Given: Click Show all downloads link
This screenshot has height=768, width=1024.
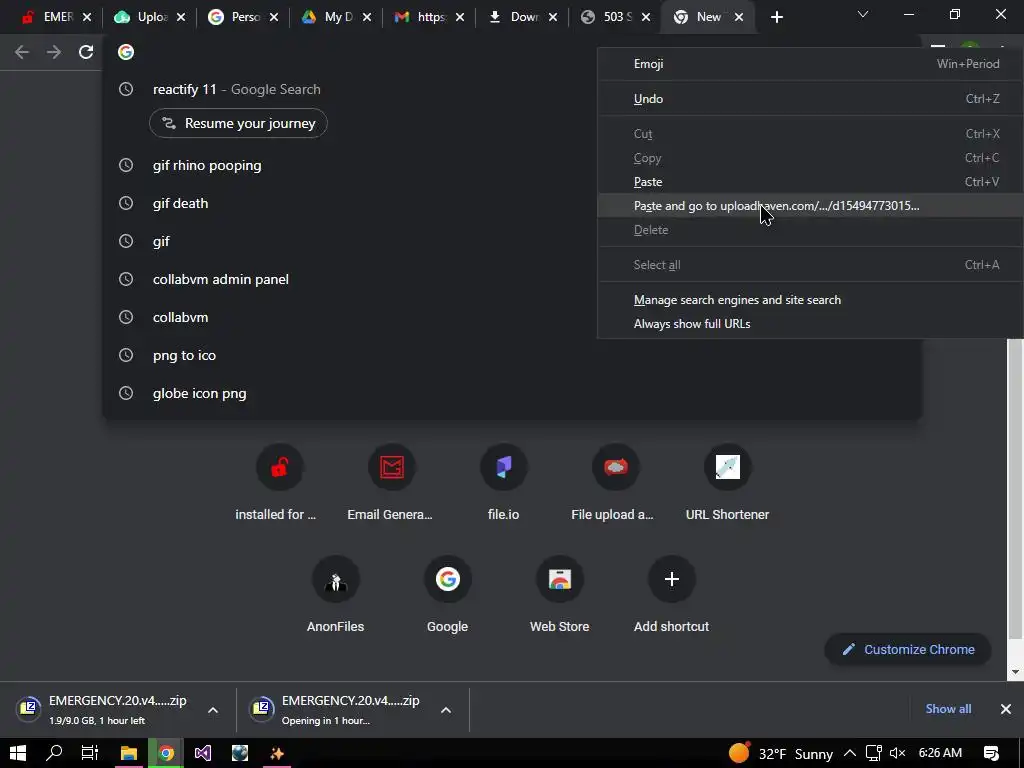Looking at the screenshot, I should [948, 709].
